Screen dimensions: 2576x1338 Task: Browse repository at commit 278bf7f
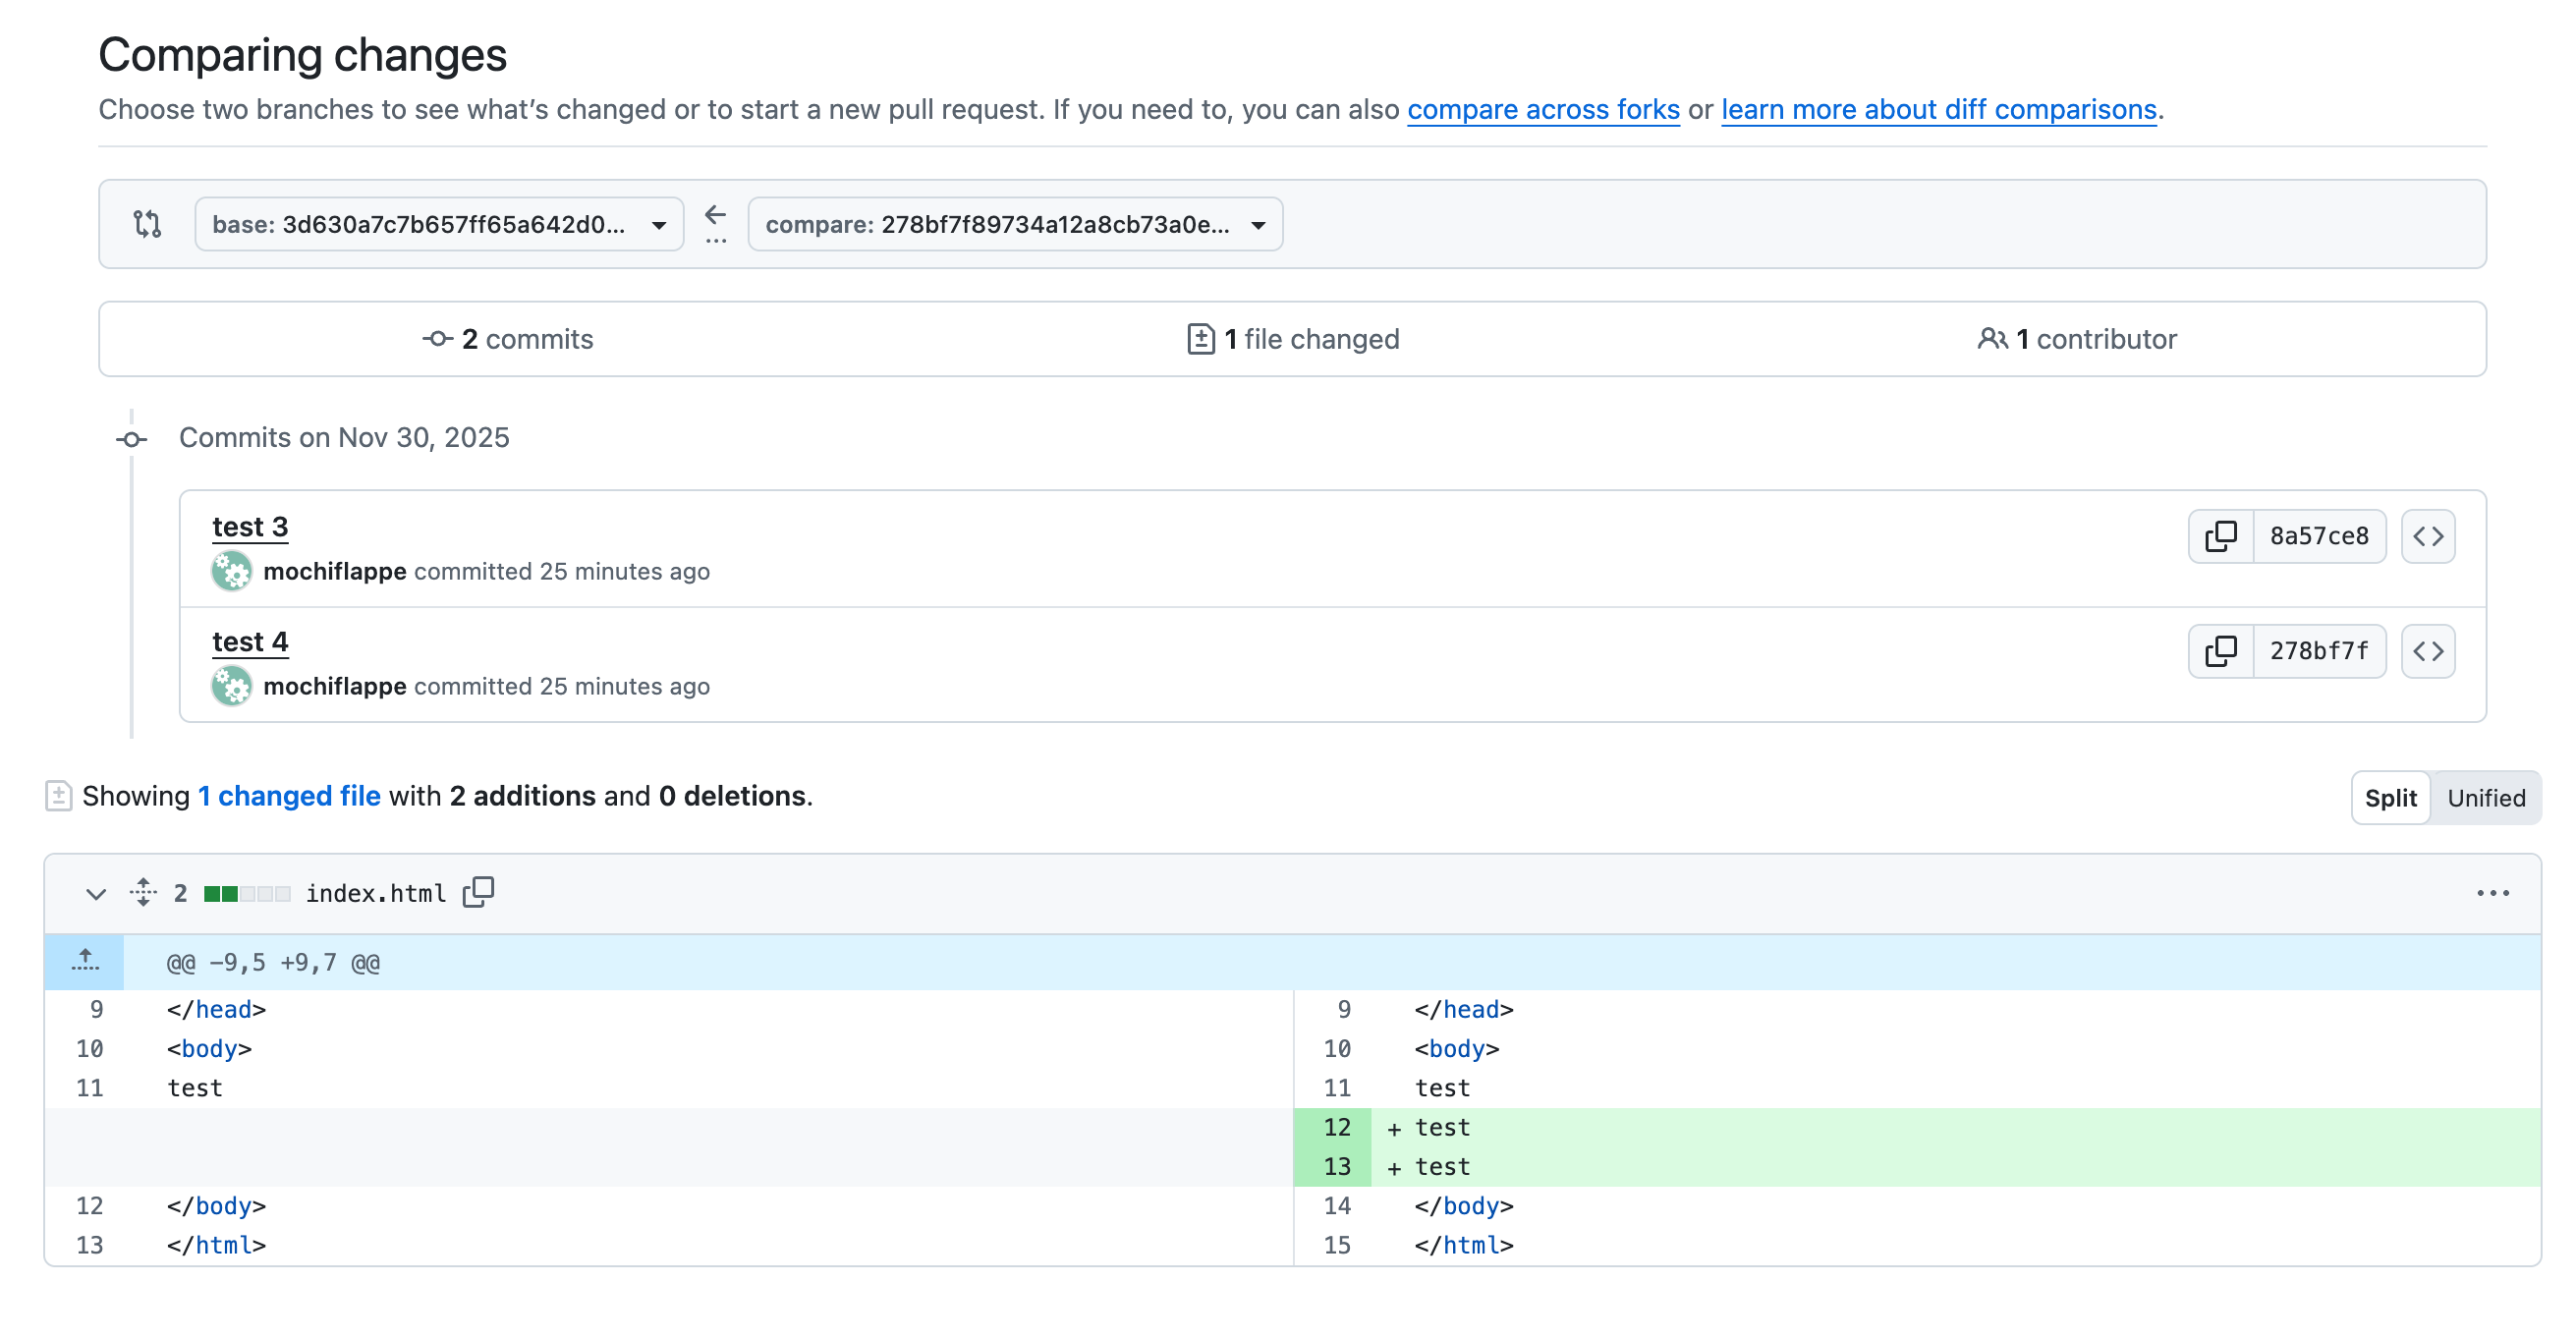click(2428, 651)
